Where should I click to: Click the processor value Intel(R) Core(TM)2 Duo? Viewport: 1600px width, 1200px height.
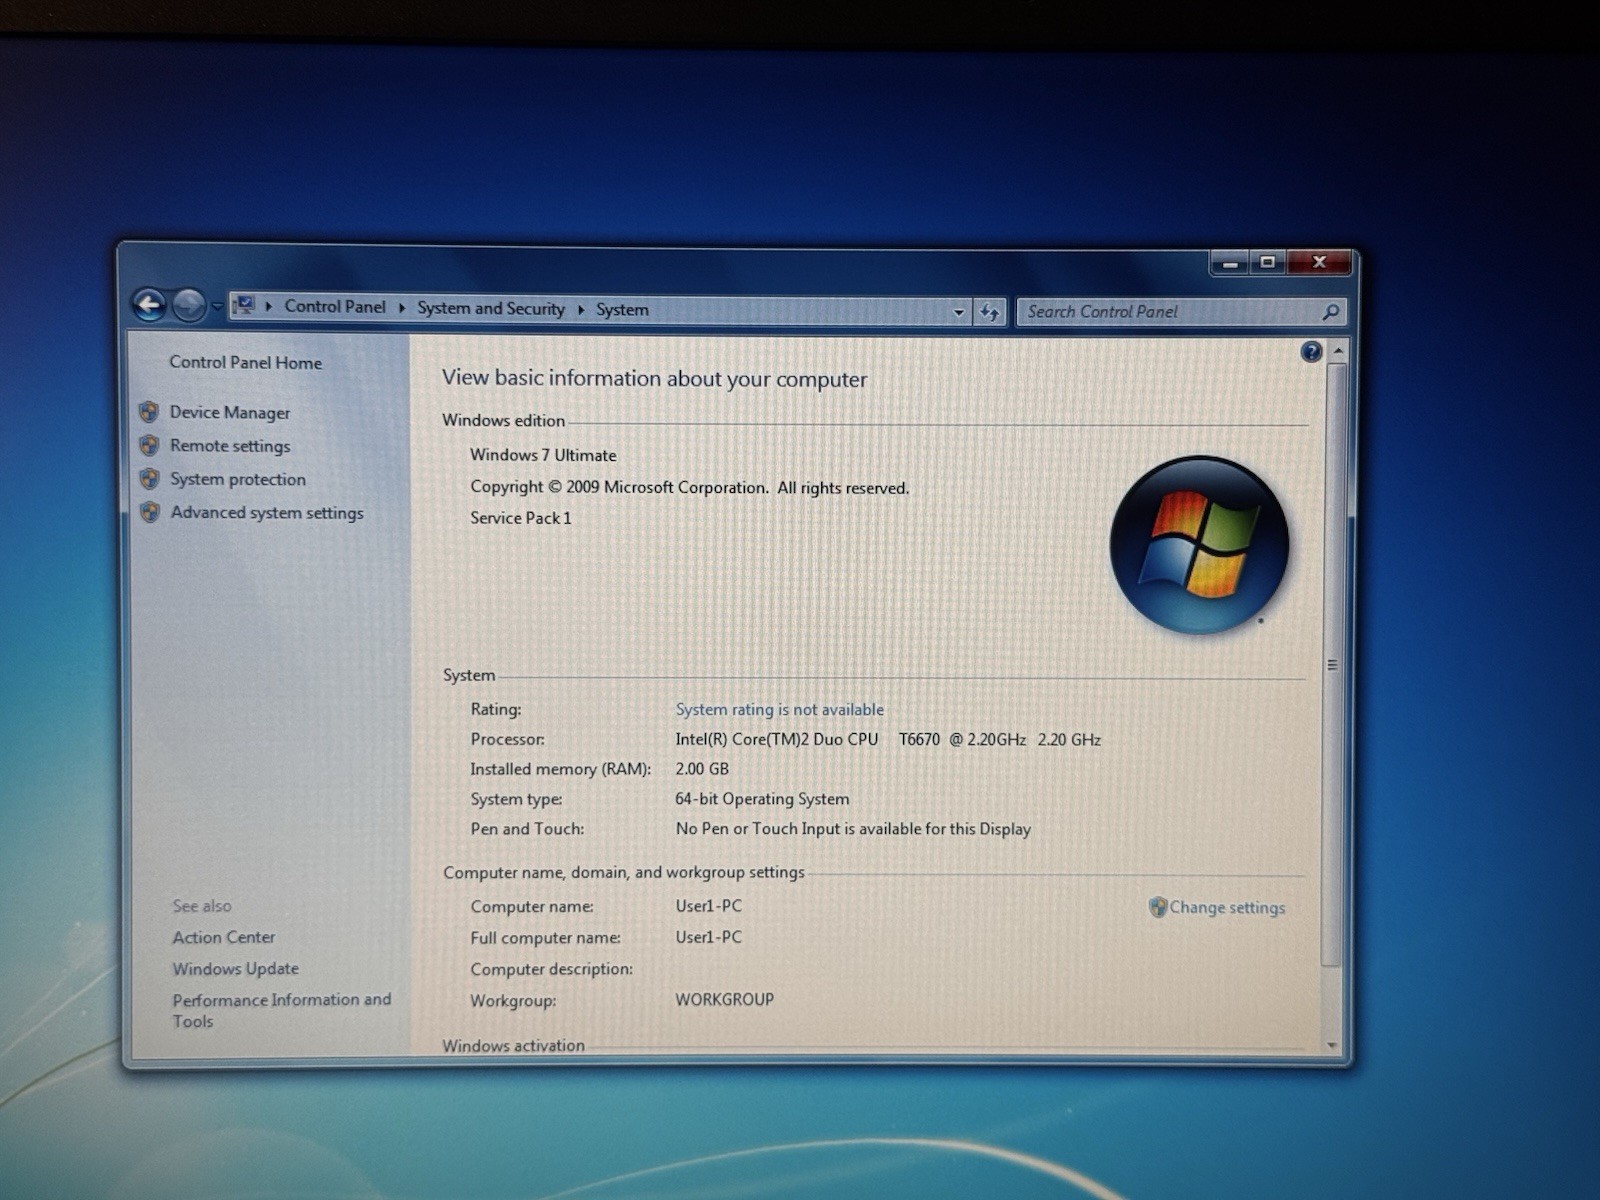click(888, 740)
